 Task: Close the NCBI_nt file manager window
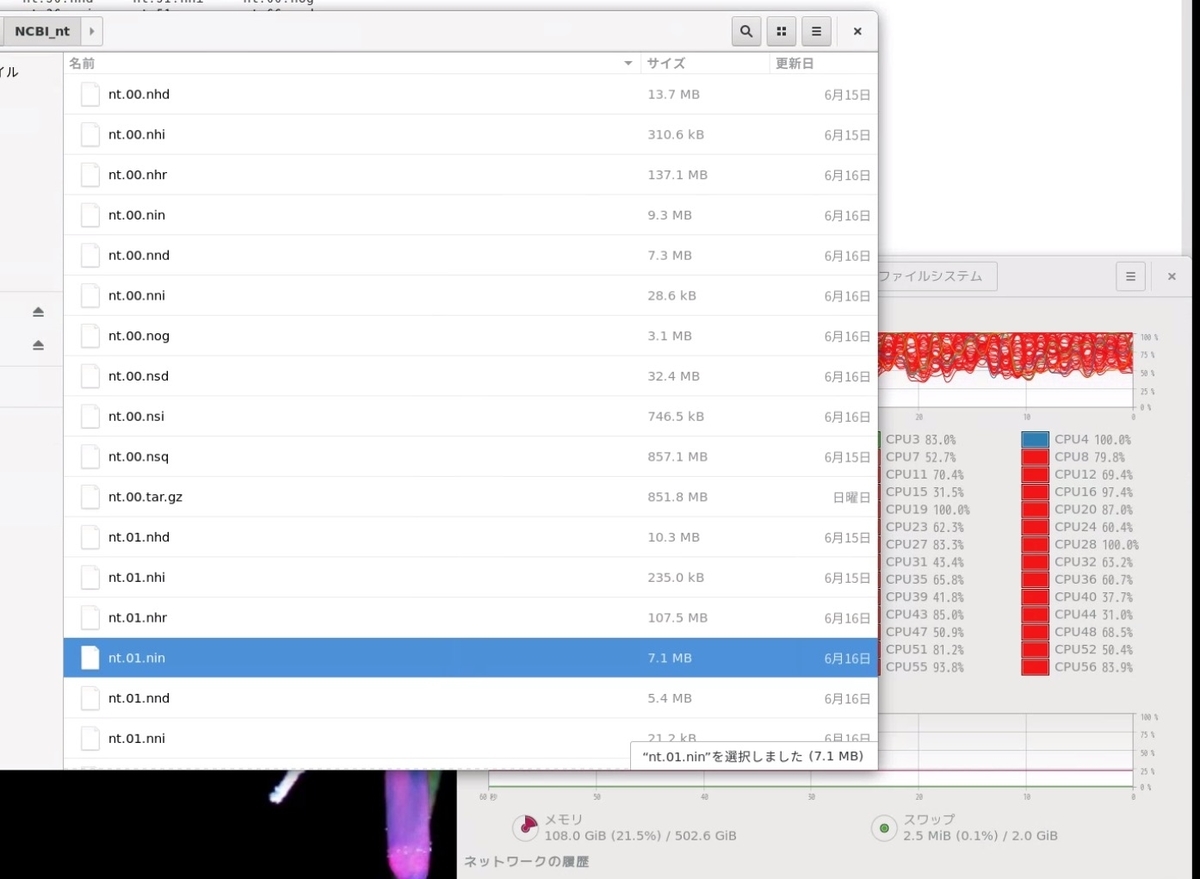pyautogui.click(x=857, y=32)
